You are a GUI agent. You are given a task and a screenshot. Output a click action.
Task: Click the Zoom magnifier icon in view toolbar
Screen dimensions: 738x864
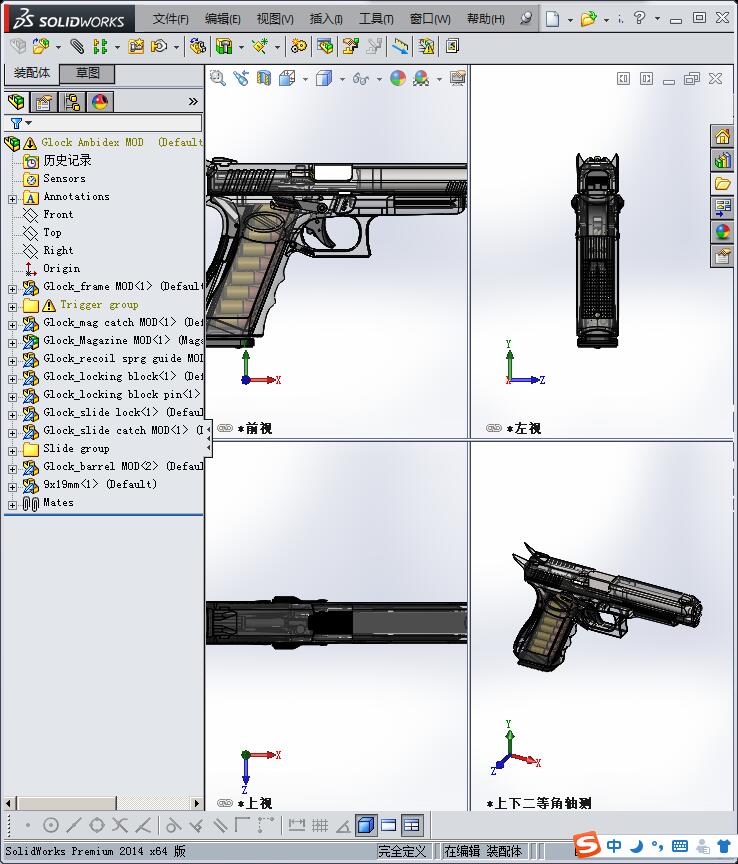218,78
